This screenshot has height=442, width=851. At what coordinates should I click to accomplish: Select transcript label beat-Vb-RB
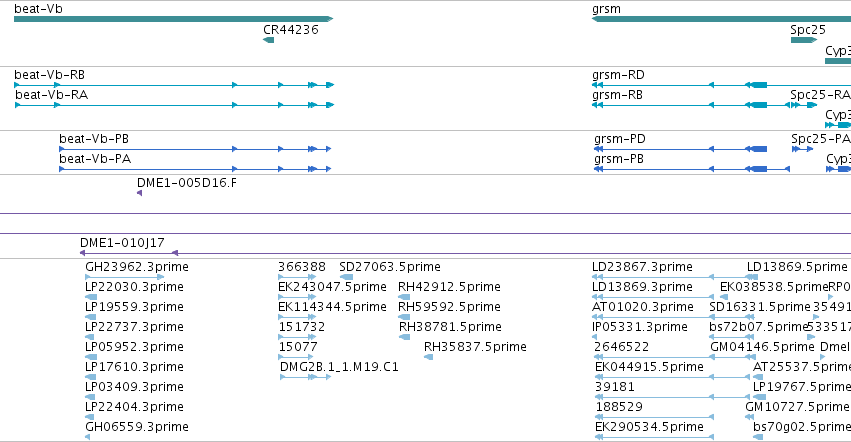(x=49, y=74)
